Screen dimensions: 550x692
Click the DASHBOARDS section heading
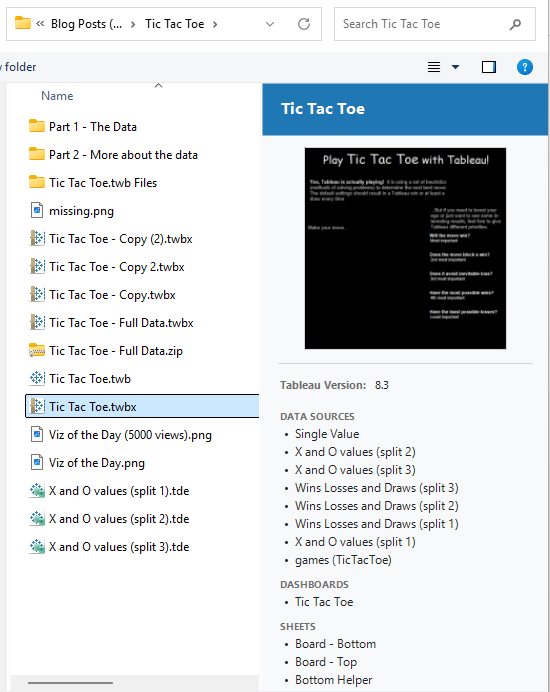(x=314, y=585)
